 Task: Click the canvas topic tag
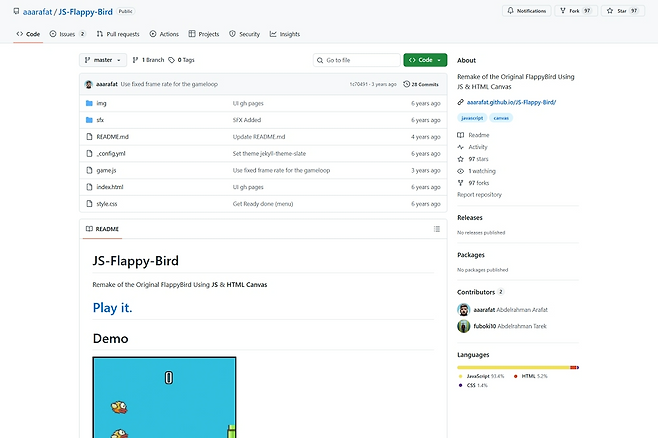tap(501, 118)
